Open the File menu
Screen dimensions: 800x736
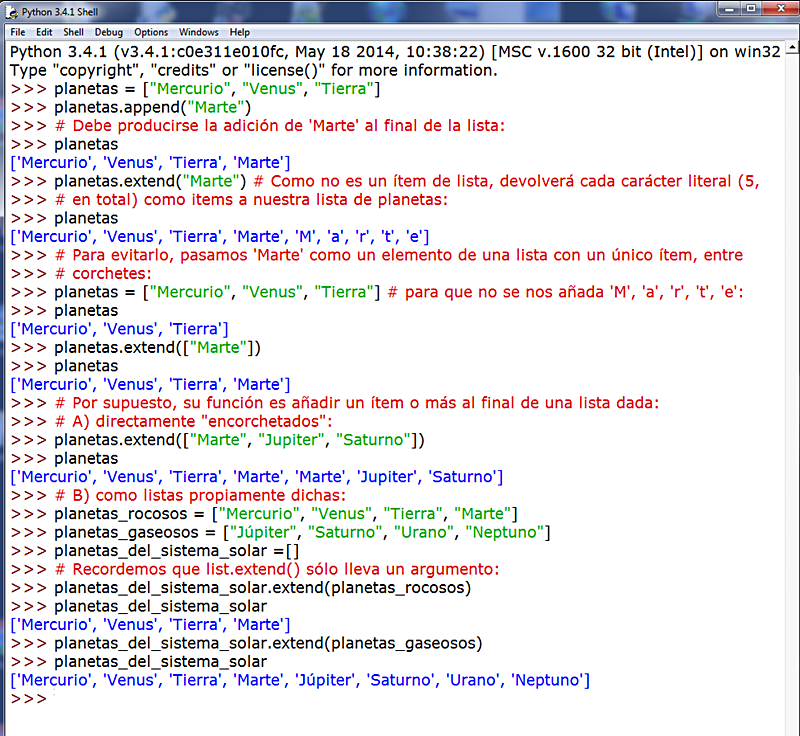[18, 32]
